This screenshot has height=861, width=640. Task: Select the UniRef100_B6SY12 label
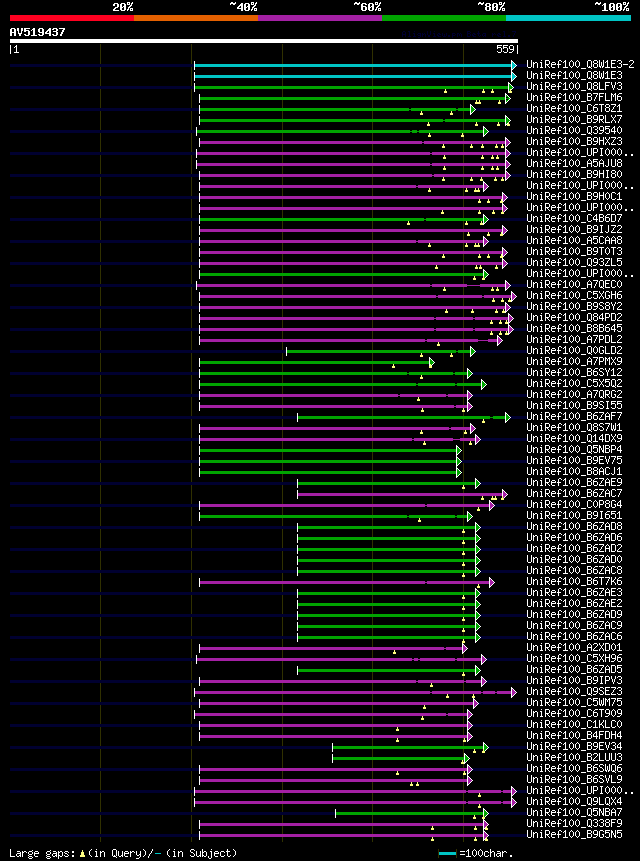coord(575,372)
